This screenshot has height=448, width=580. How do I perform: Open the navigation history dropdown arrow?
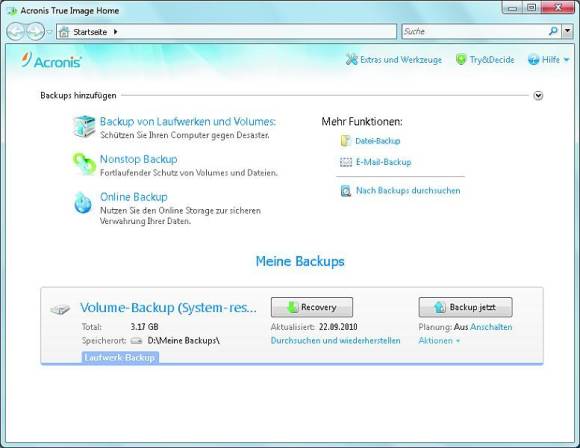coord(49,32)
